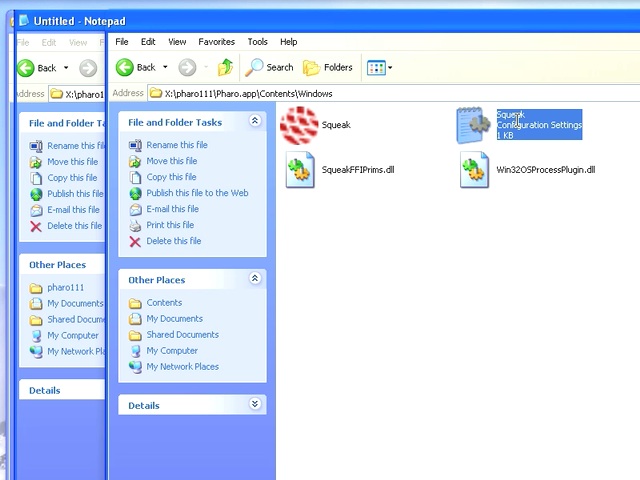
Task: Click E-mail this file link
Action: click(173, 209)
